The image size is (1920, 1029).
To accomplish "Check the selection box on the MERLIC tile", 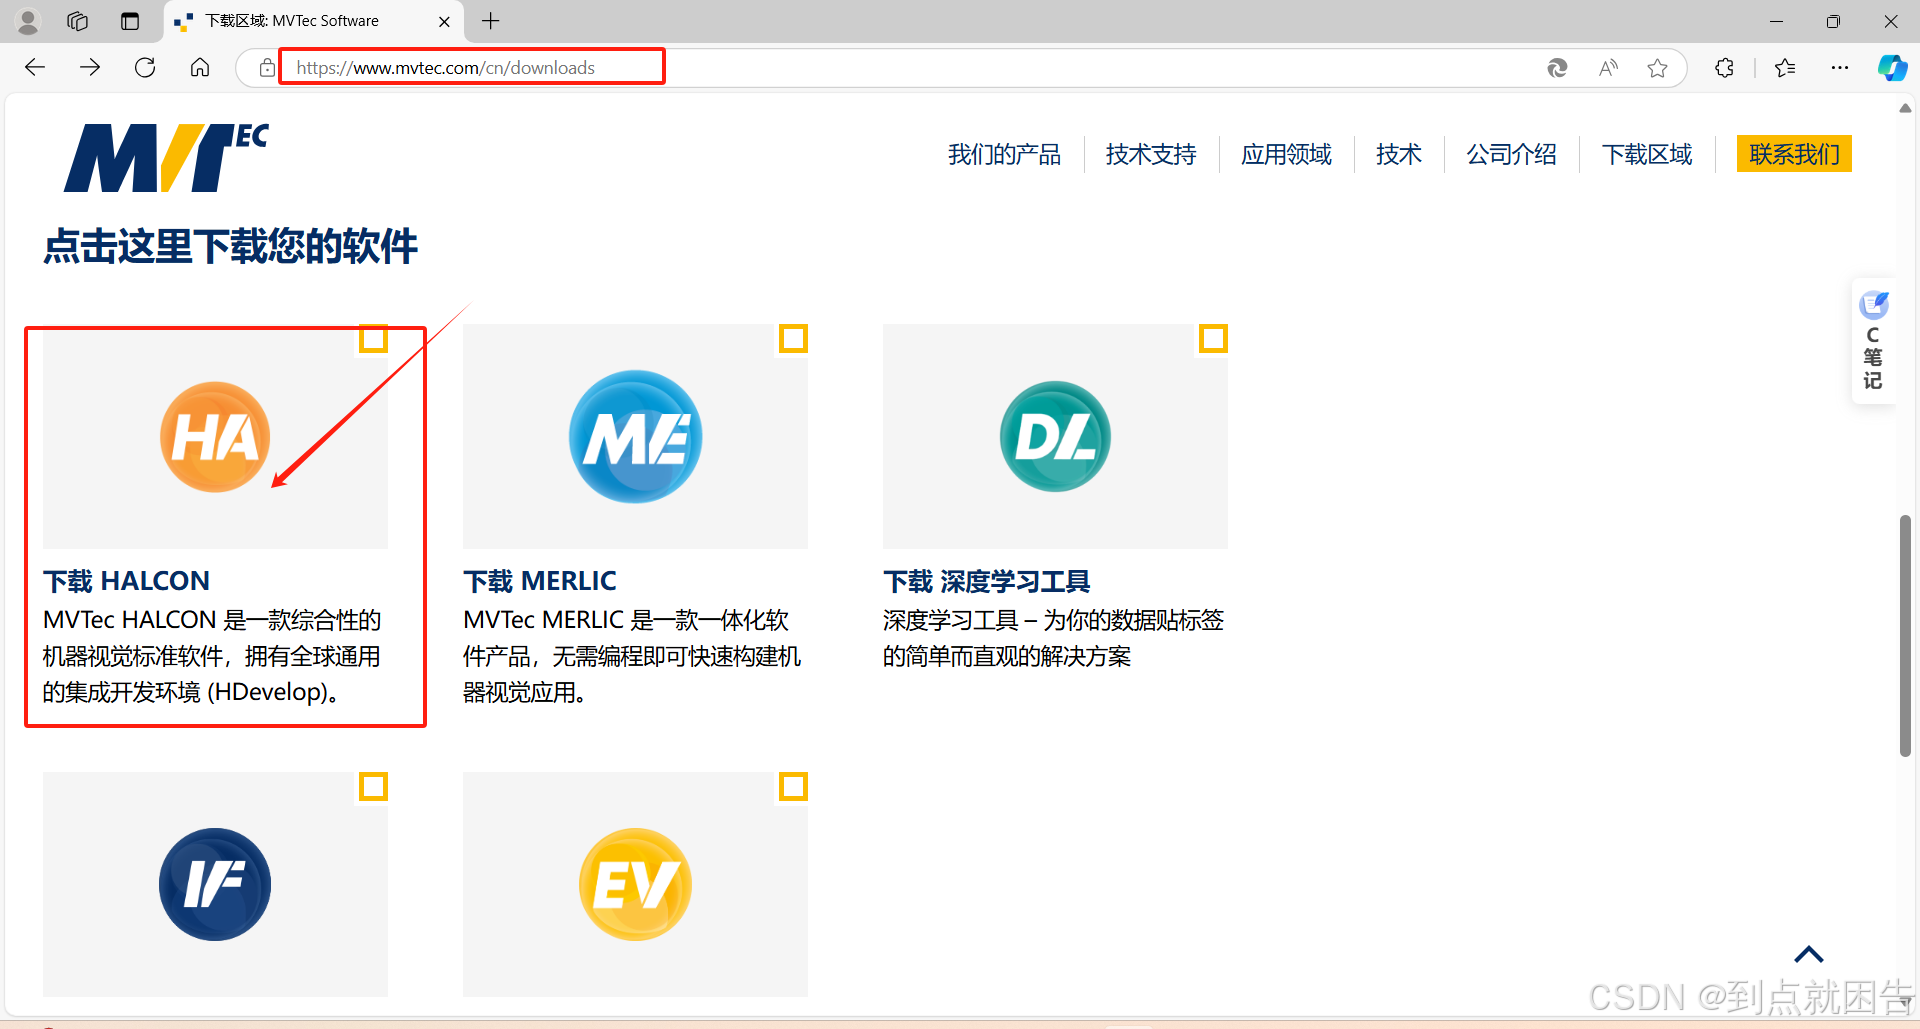I will point(793,339).
